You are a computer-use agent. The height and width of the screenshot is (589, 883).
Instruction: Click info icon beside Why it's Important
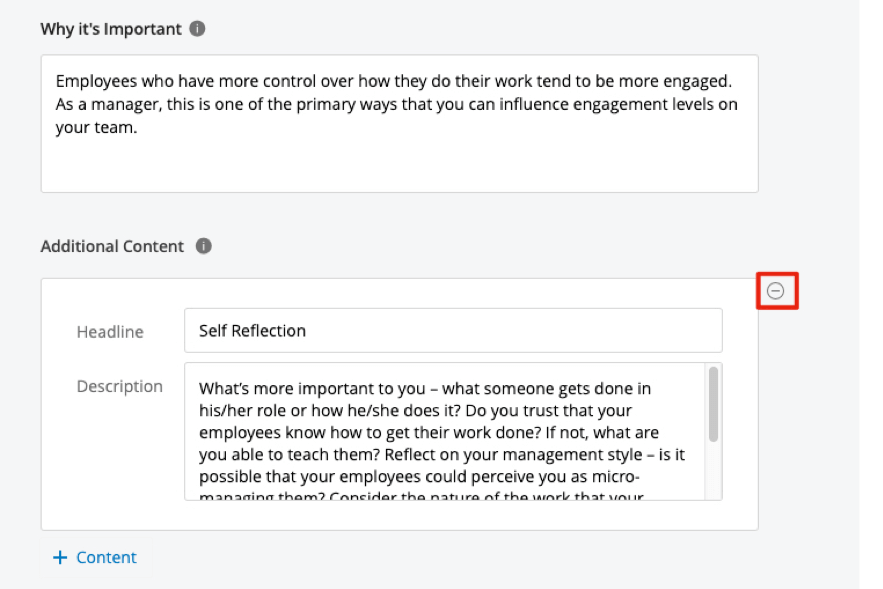tap(198, 29)
